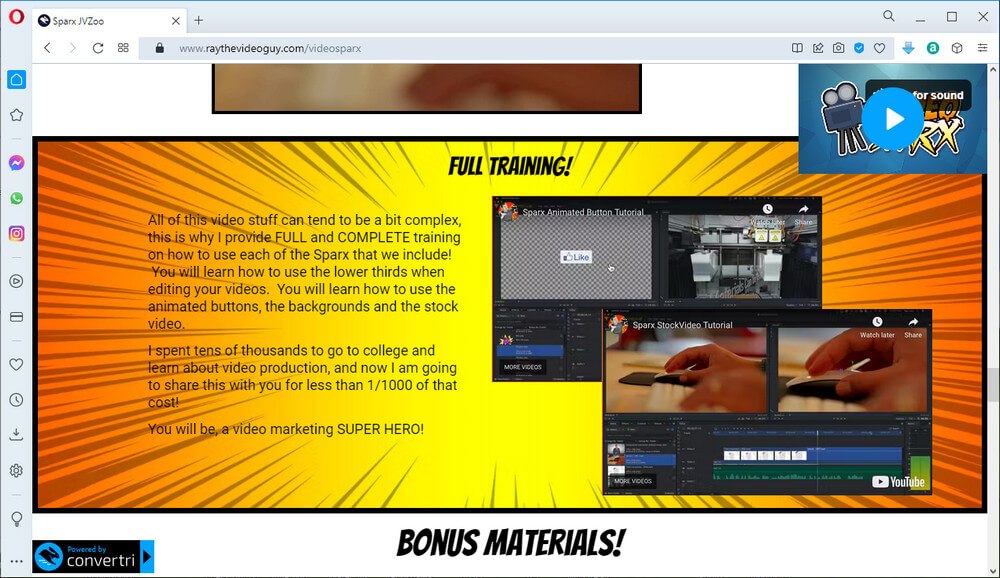The height and width of the screenshot is (578, 1000).
Task: Select the Sparx JVZoo tab
Action: 110,21
